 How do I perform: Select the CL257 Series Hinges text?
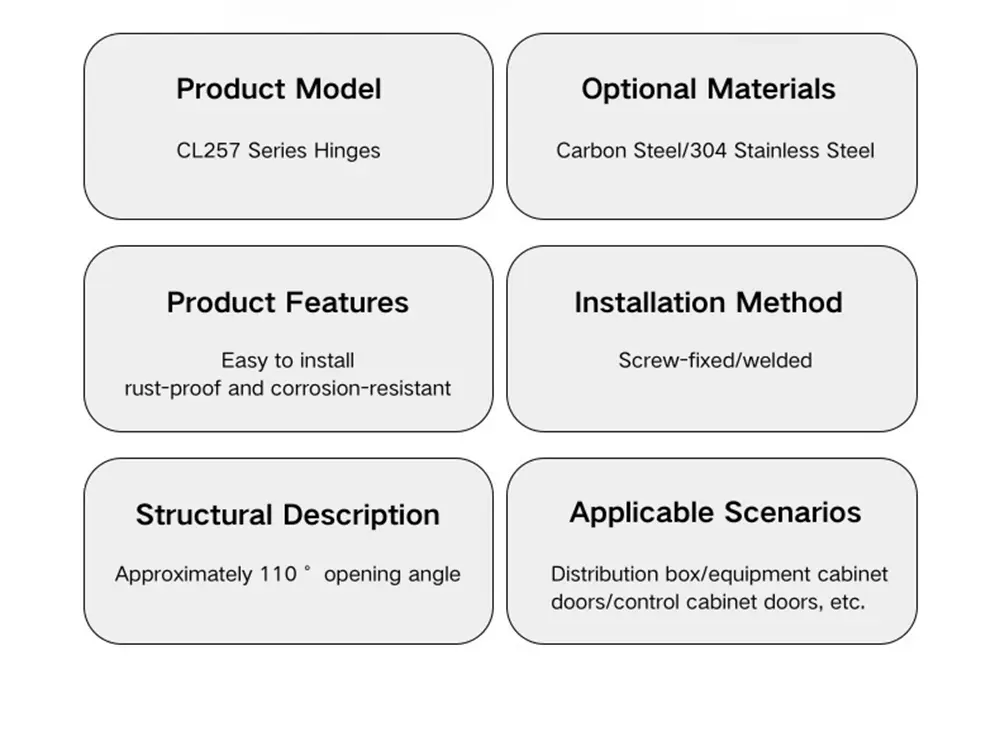(x=278, y=151)
